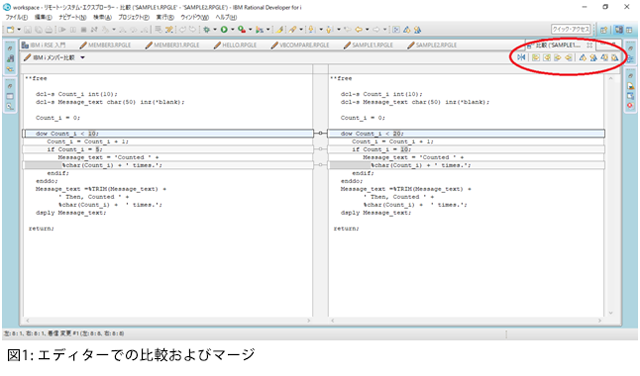Switch to the SAMPLE2.RPGLE tab

pos(432,45)
